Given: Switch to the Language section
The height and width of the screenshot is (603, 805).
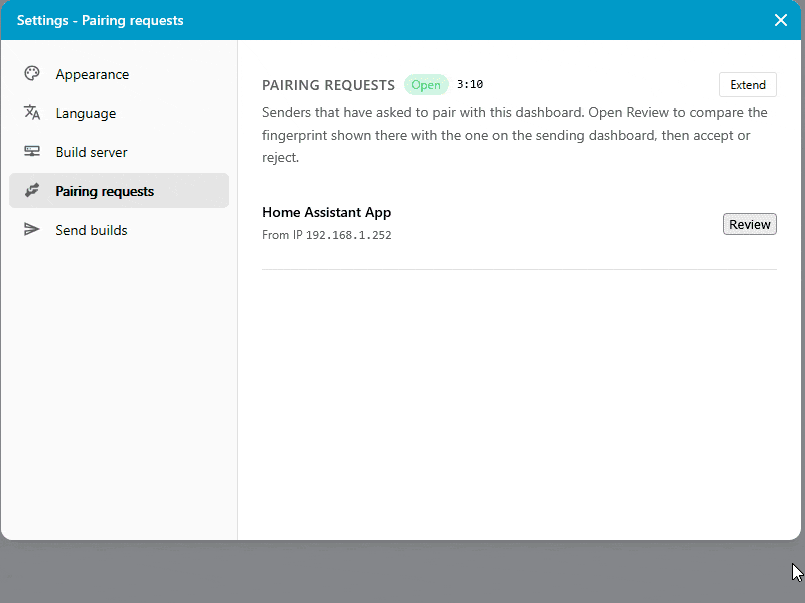Looking at the screenshot, I should coord(119,113).
